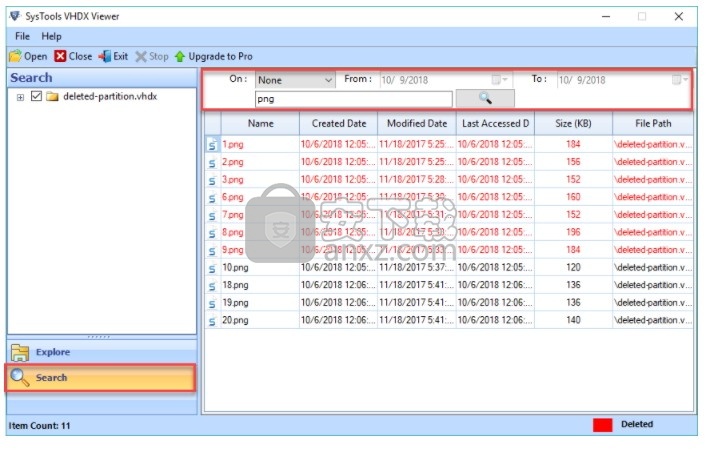Sort by Size (KB) column header
This screenshot has height=450, width=707.
click(573, 124)
